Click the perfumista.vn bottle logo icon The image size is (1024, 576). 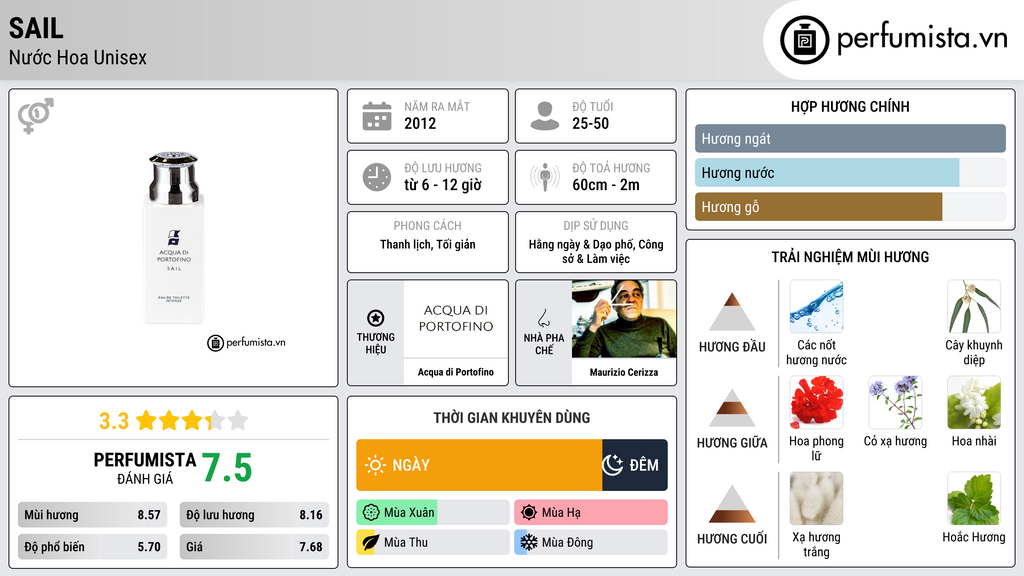804,40
